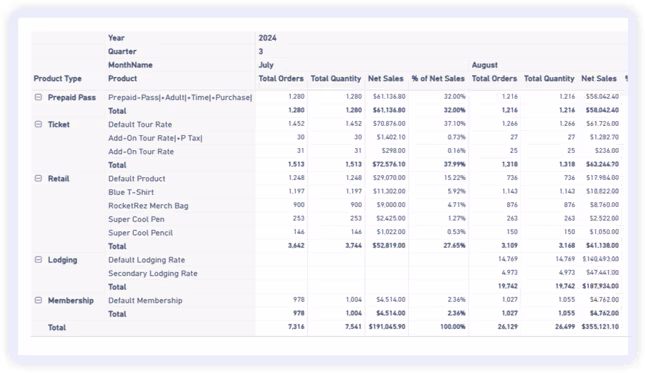Select the Super Cool Pen product row
Screen dimensions: 646x373
click(136, 219)
